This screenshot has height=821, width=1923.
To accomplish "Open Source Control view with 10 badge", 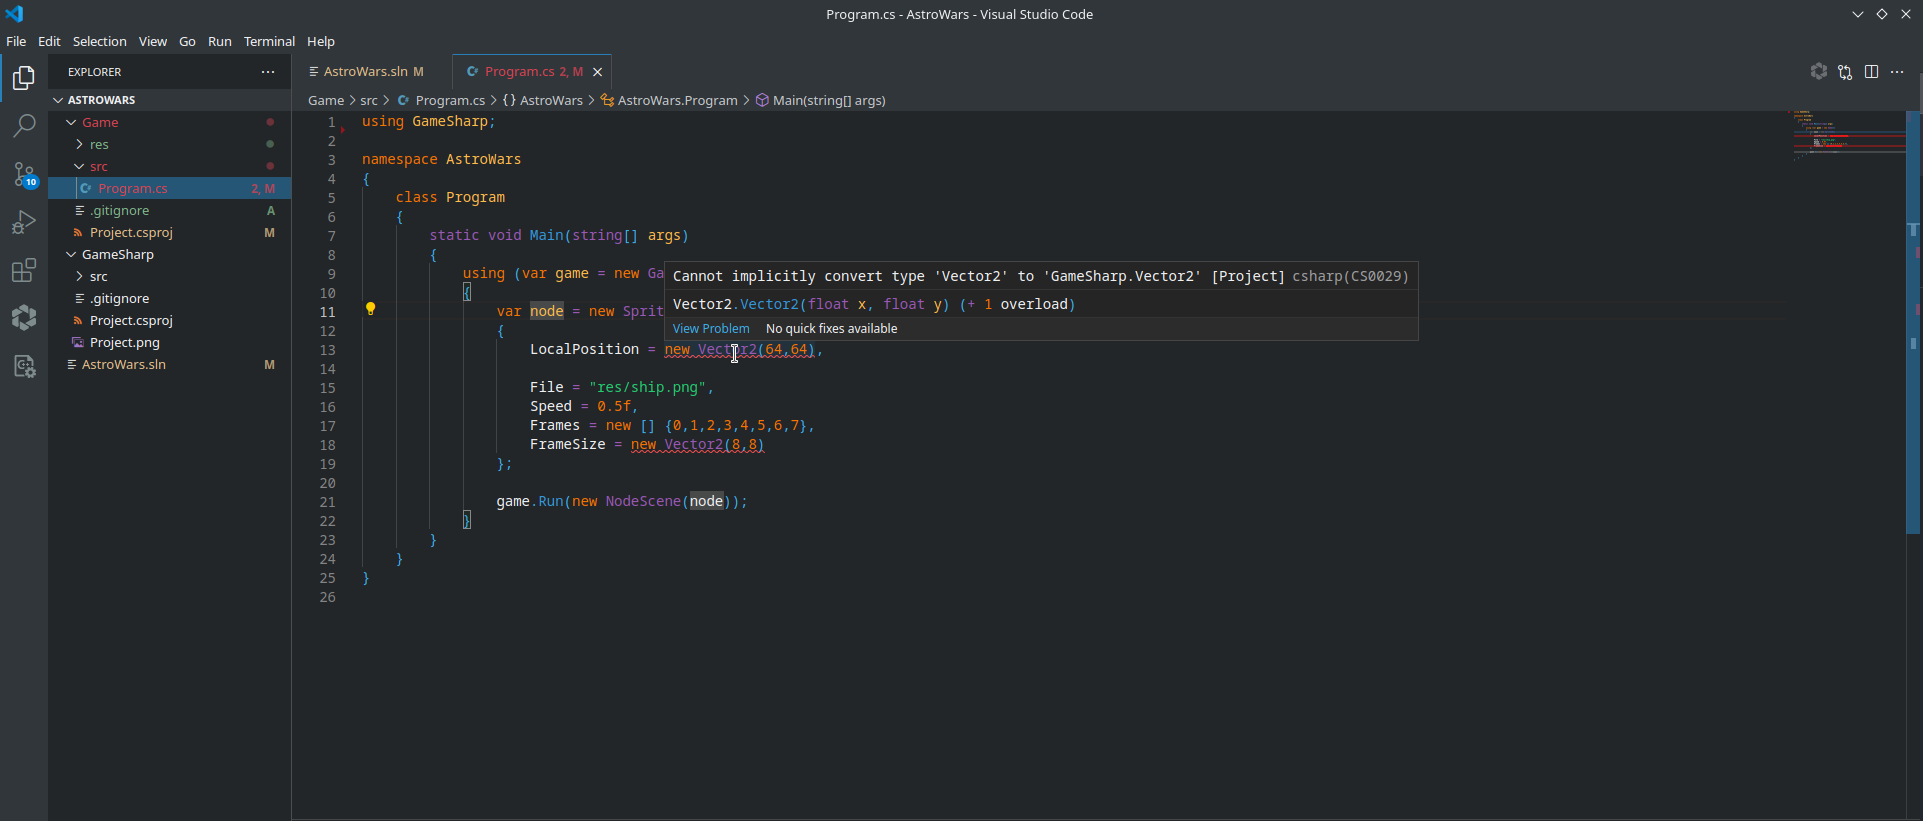I will coord(24,174).
